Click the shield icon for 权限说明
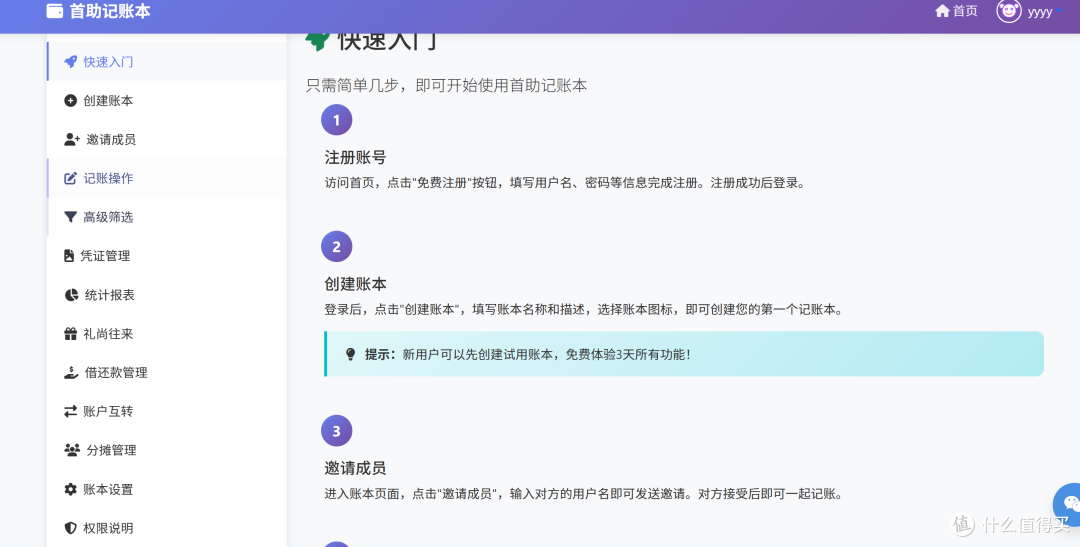Viewport: 1080px width, 547px height. tap(70, 528)
